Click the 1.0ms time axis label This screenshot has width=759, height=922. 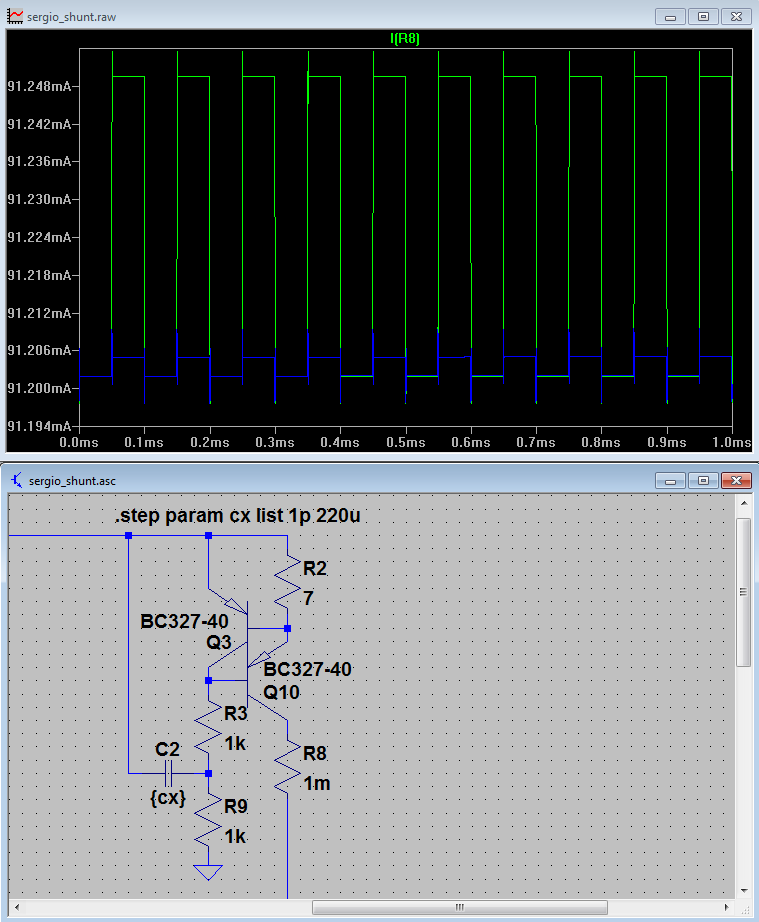pos(731,442)
